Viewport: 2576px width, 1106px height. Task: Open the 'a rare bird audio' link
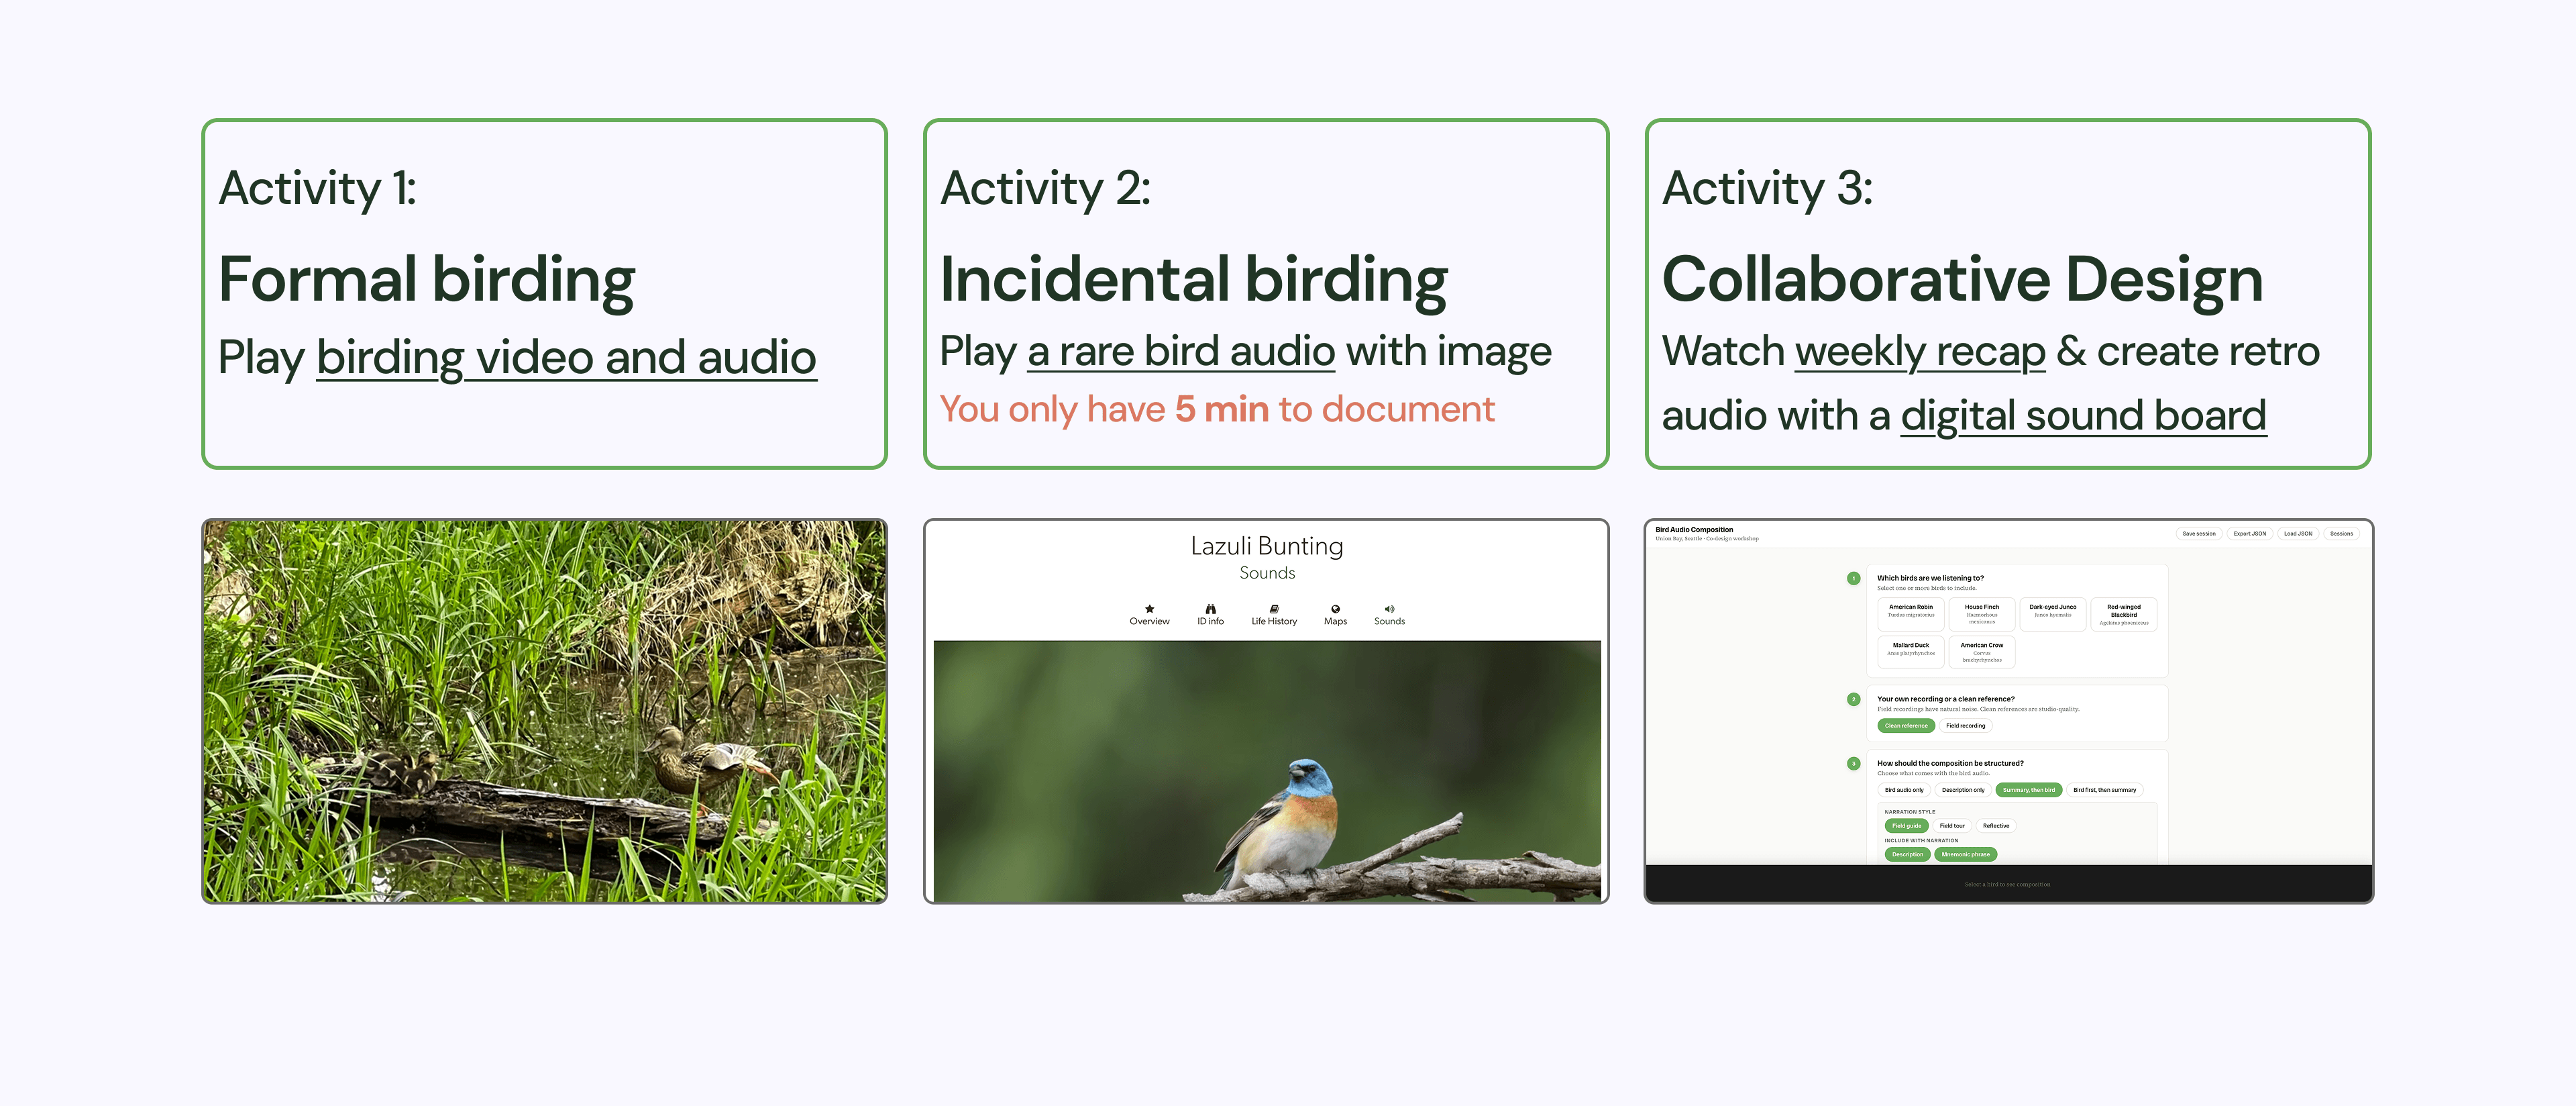coord(1181,352)
